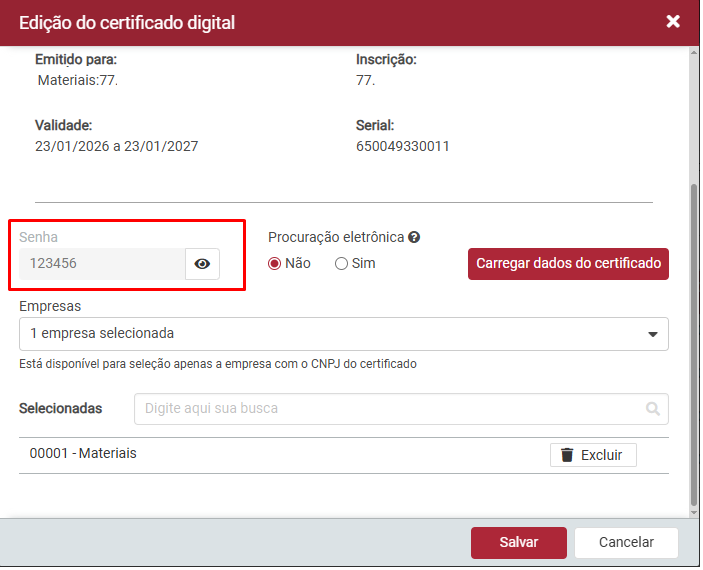Click the magnifier icon in the search box
703x570 pixels.
click(x=653, y=409)
